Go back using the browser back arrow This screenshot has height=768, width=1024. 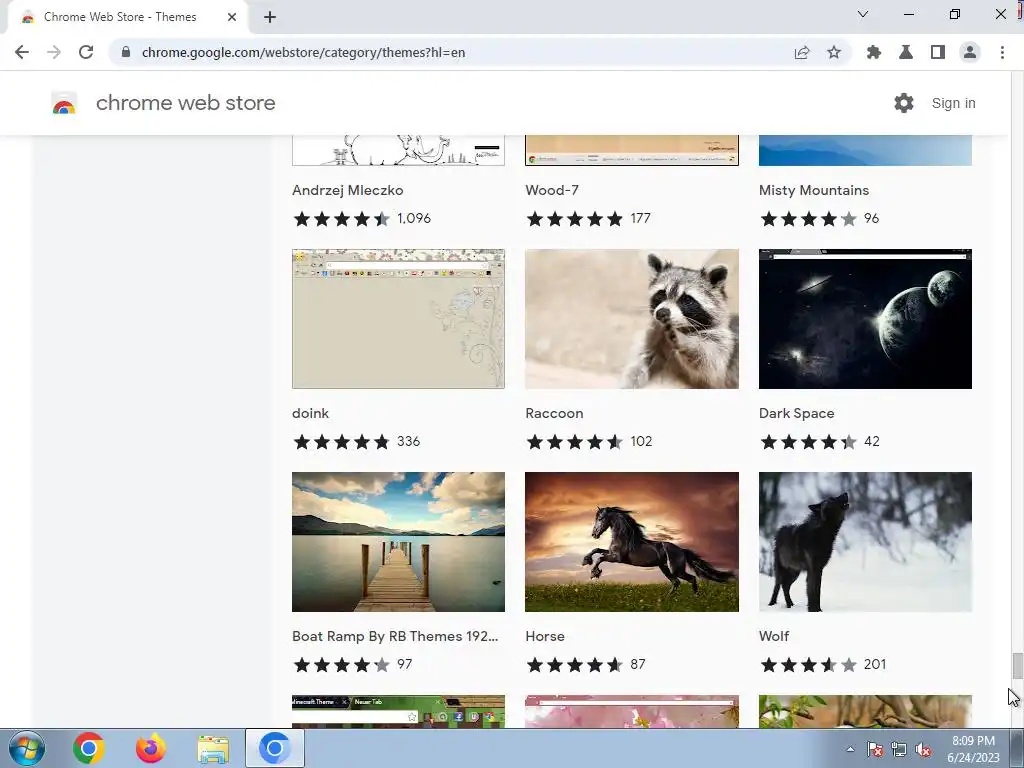(22, 52)
